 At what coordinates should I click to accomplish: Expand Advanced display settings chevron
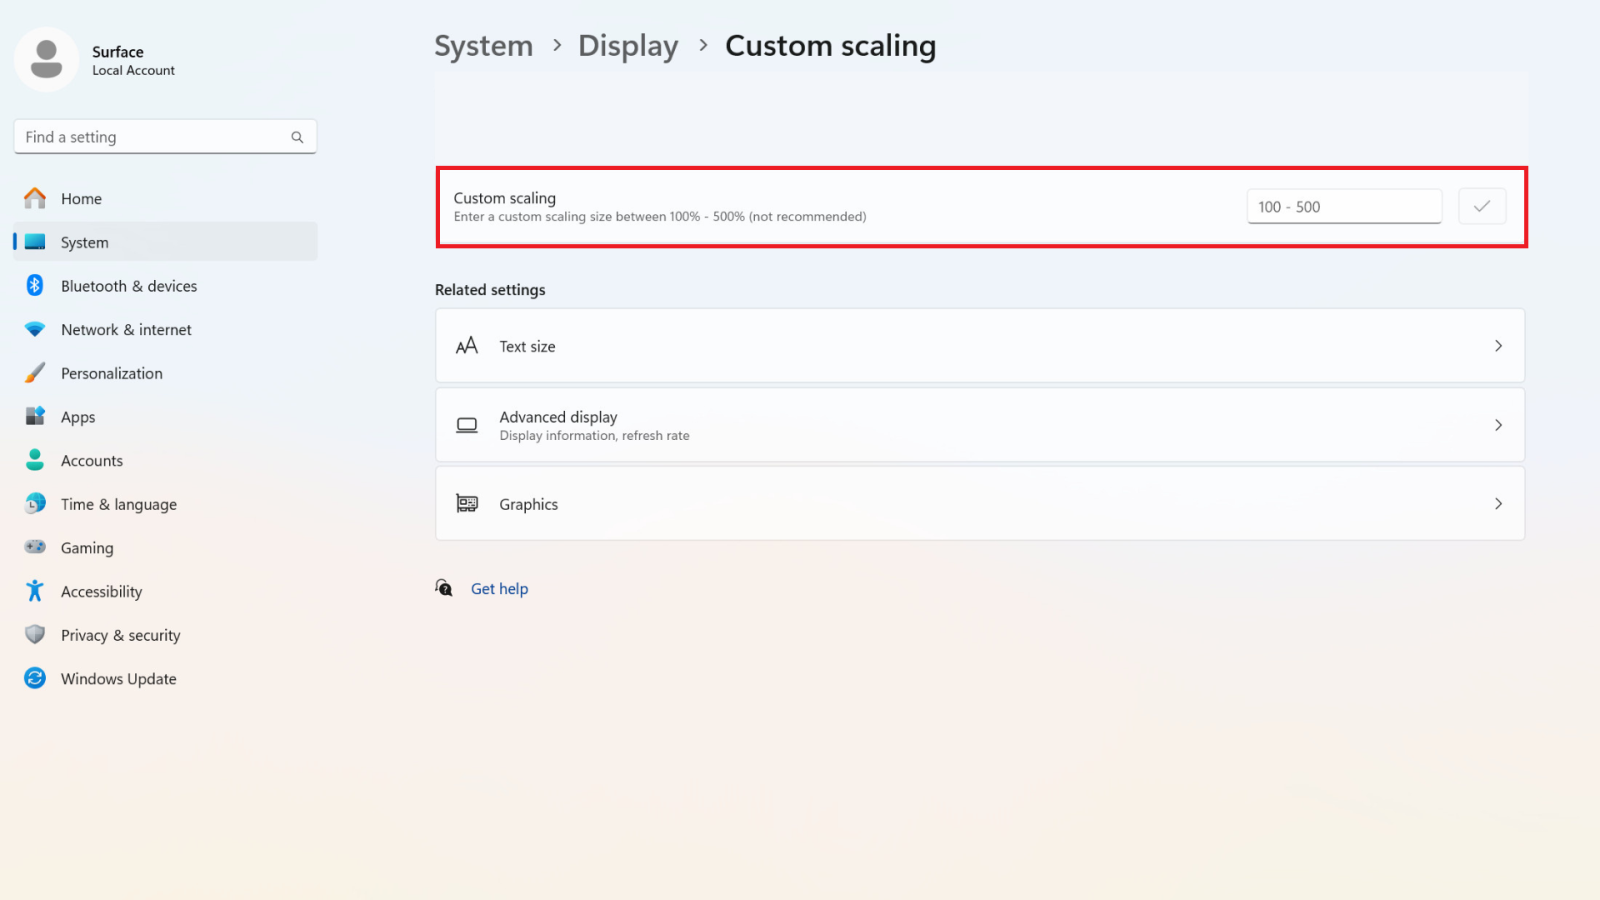[x=1498, y=425]
